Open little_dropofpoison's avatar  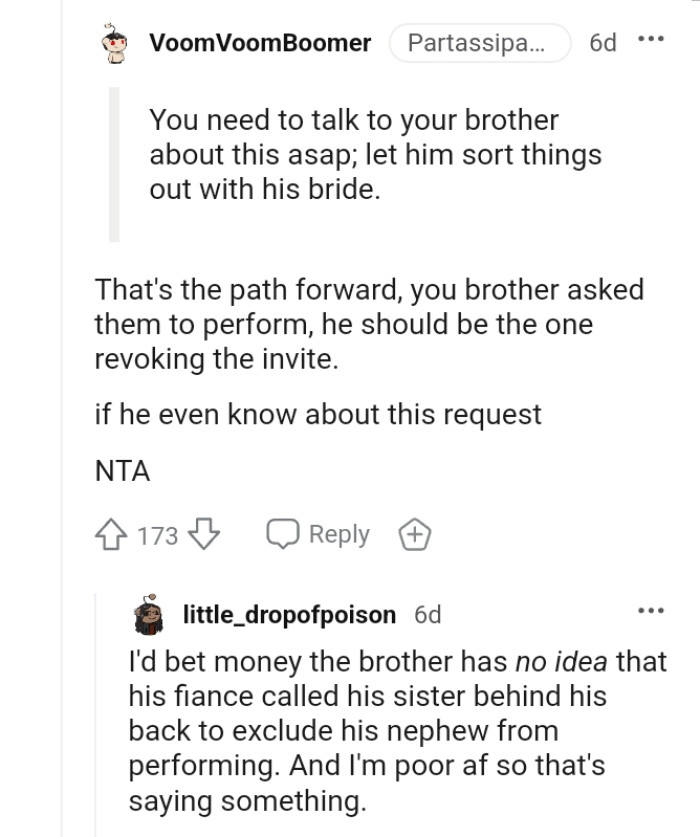[146, 614]
